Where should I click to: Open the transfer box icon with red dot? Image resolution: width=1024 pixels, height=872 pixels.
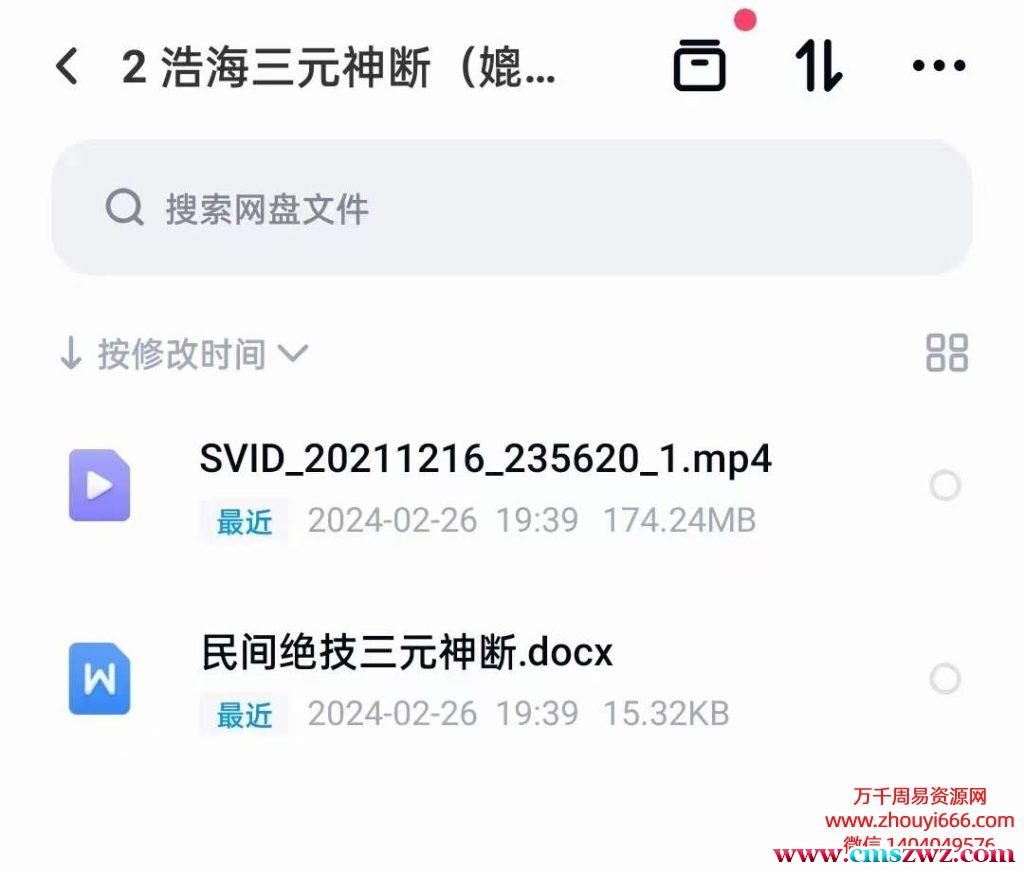pos(699,65)
